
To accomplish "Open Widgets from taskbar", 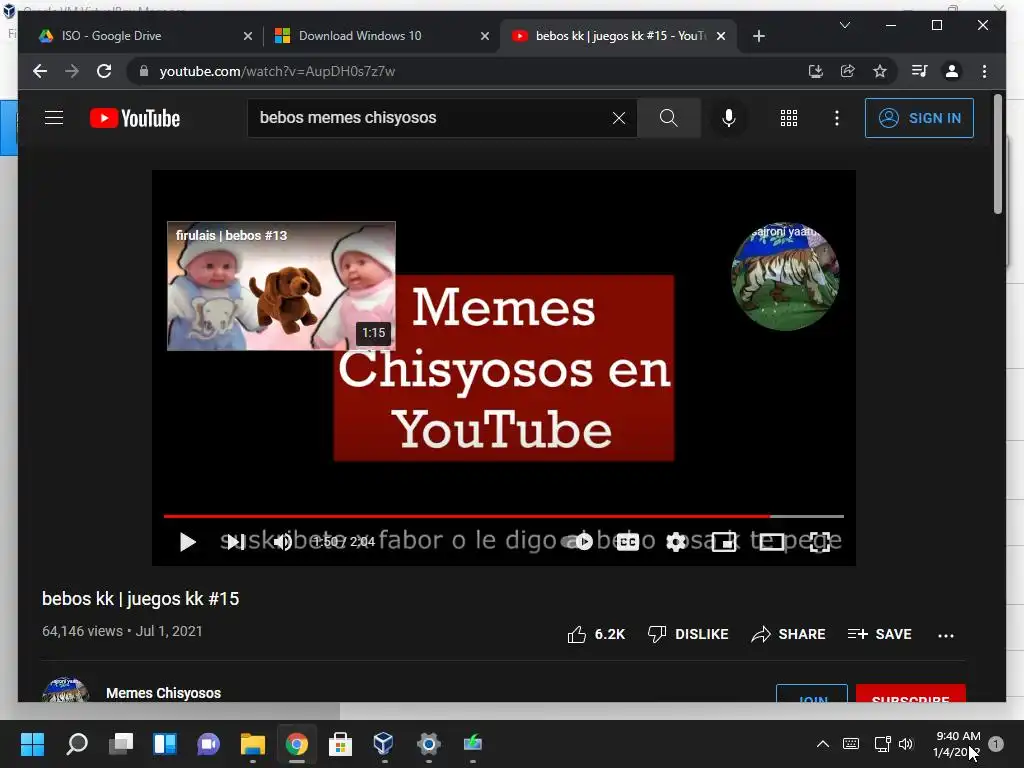I will click(165, 744).
